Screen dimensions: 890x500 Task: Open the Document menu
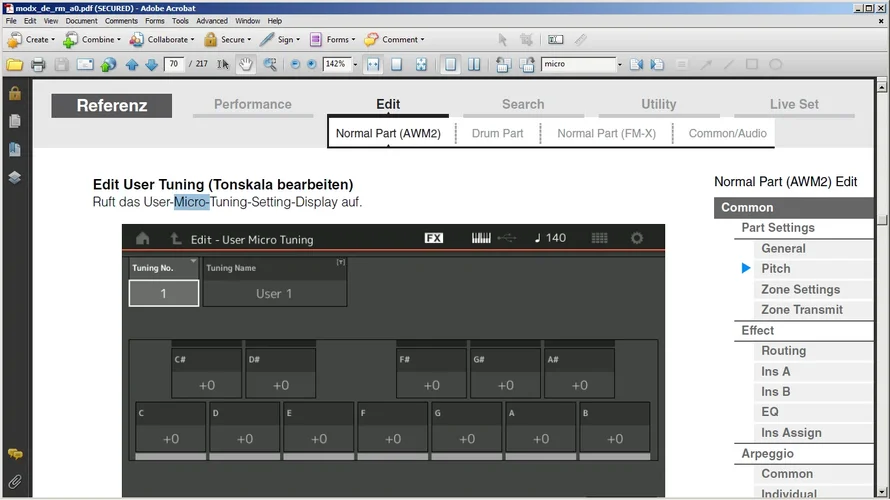pos(81,21)
